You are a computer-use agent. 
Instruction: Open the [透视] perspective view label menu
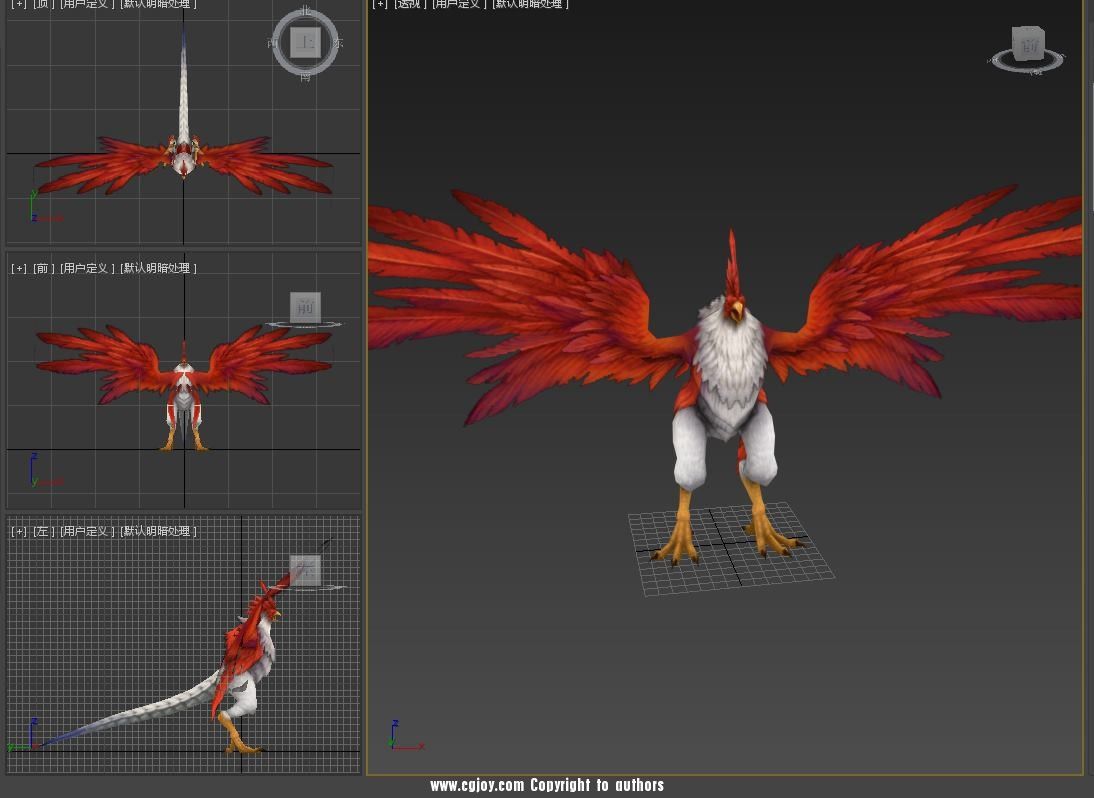(x=409, y=5)
